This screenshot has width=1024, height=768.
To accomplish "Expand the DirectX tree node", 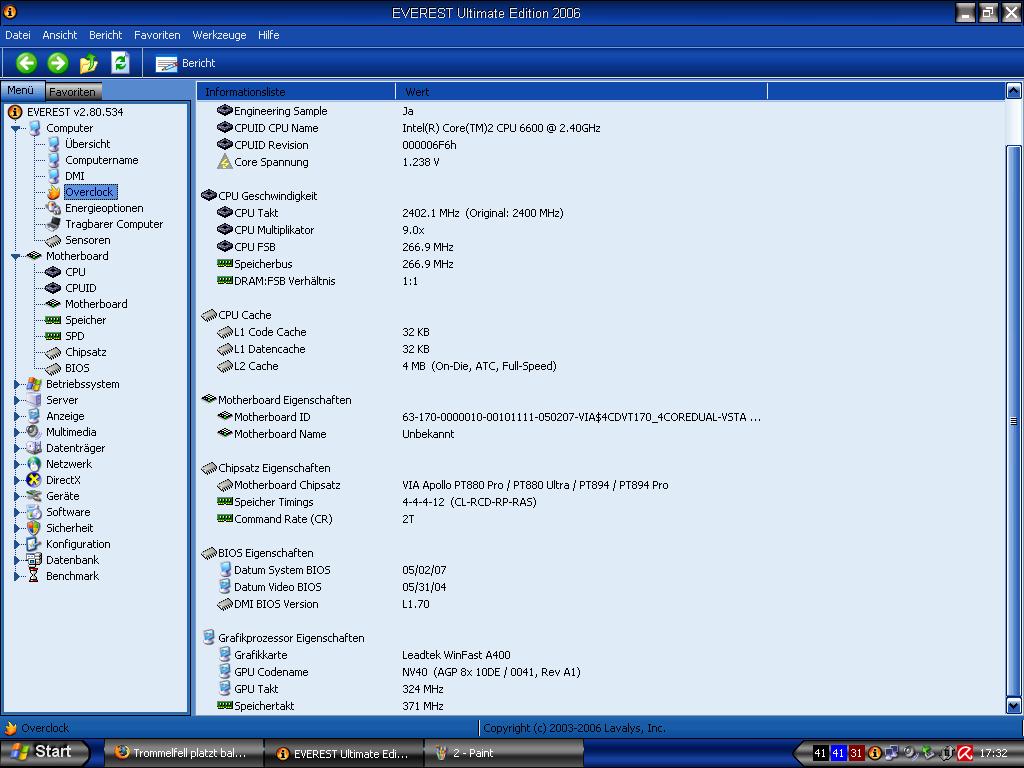I will point(16,481).
